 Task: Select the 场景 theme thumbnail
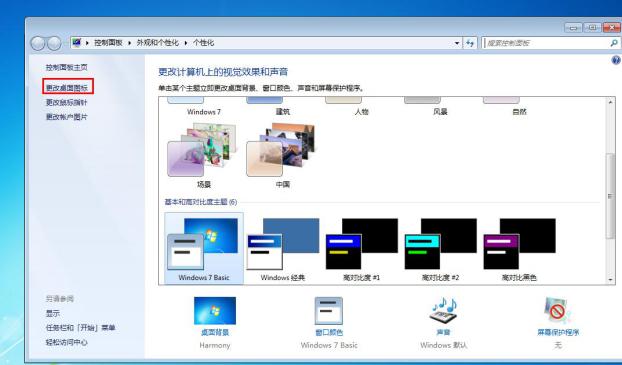tap(202, 150)
